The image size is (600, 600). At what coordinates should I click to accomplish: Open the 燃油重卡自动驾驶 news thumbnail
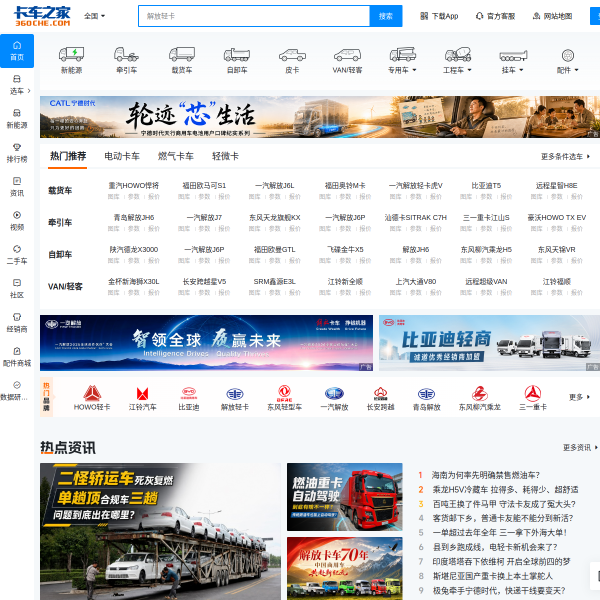[x=345, y=497]
